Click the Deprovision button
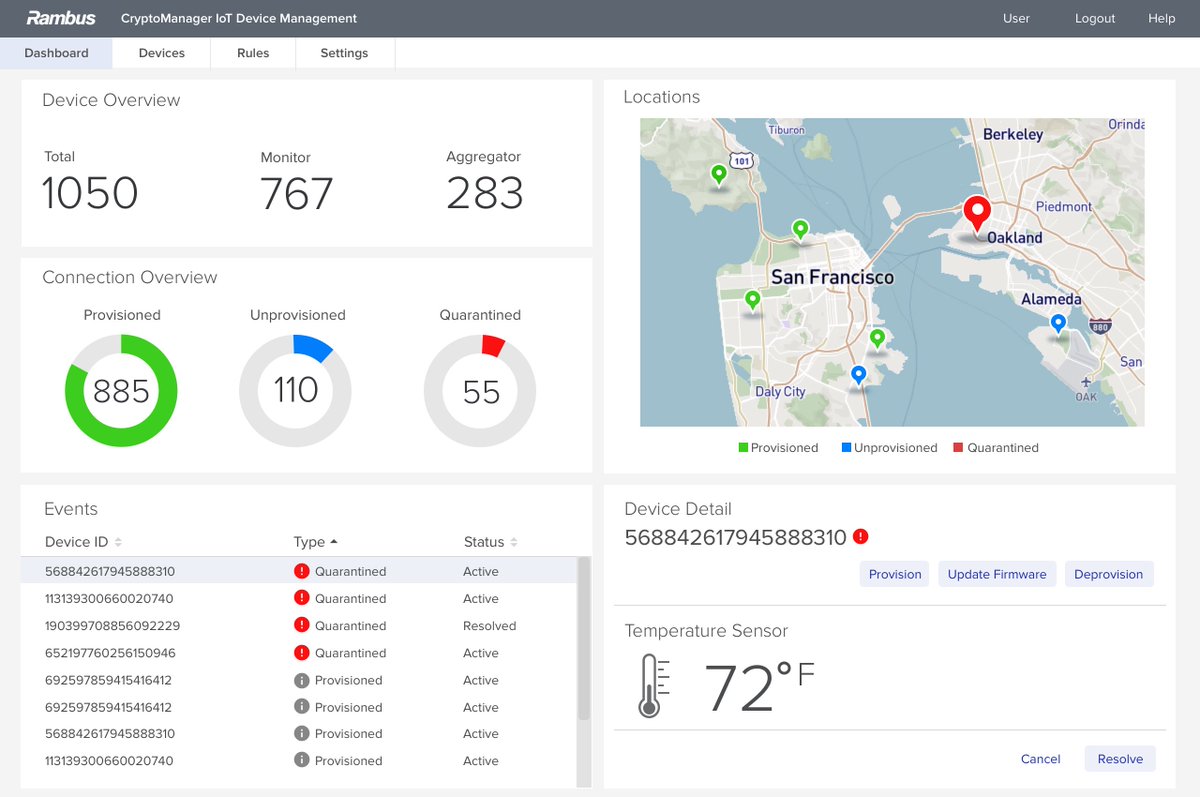The width and height of the screenshot is (1200, 797). [x=1109, y=574]
